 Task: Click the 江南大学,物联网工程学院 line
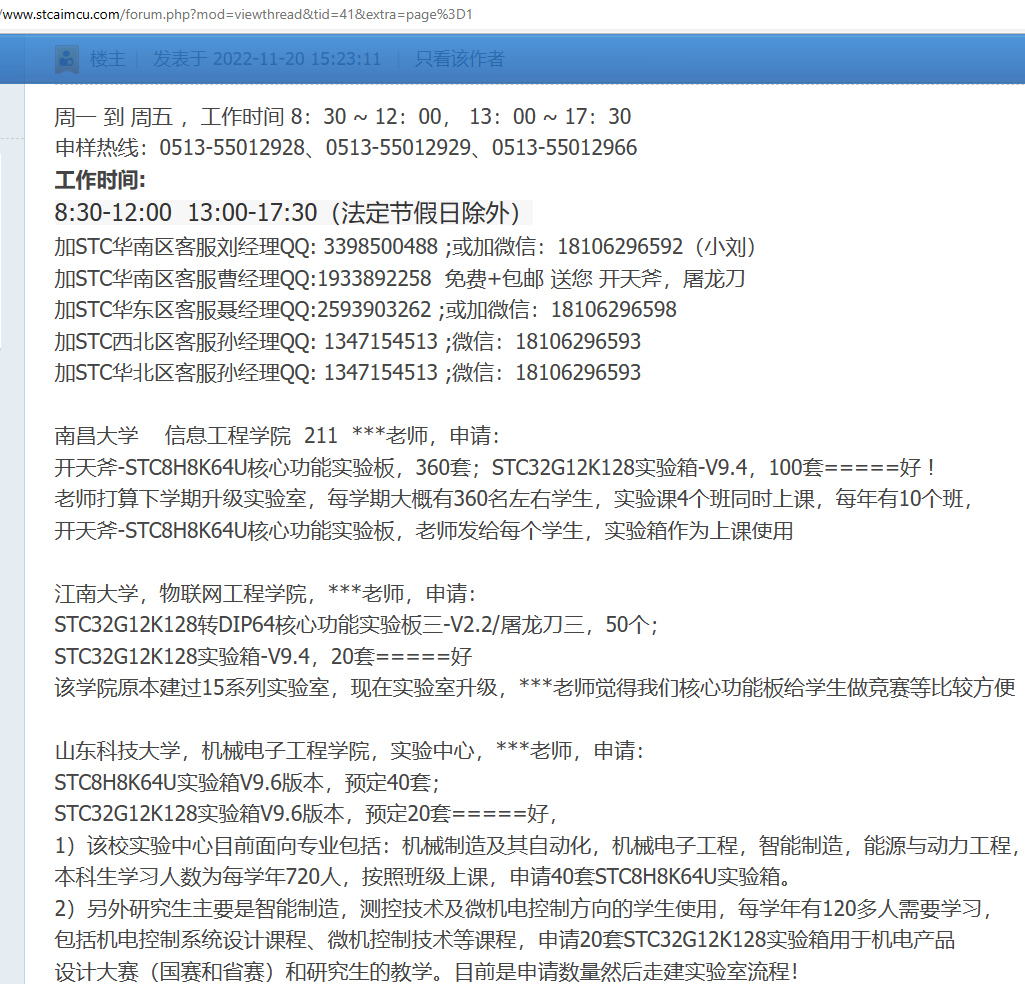(x=265, y=594)
